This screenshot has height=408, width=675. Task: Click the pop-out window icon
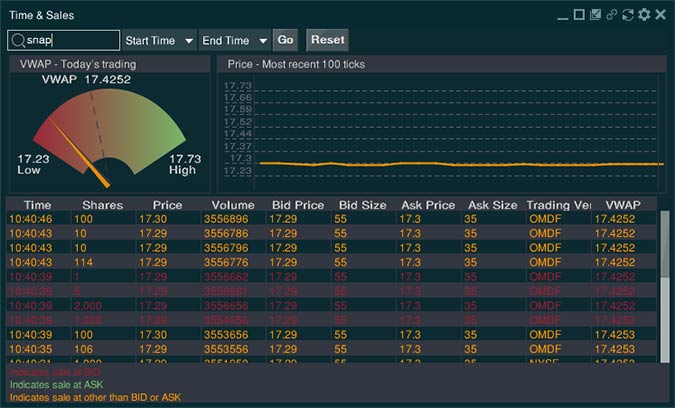596,15
